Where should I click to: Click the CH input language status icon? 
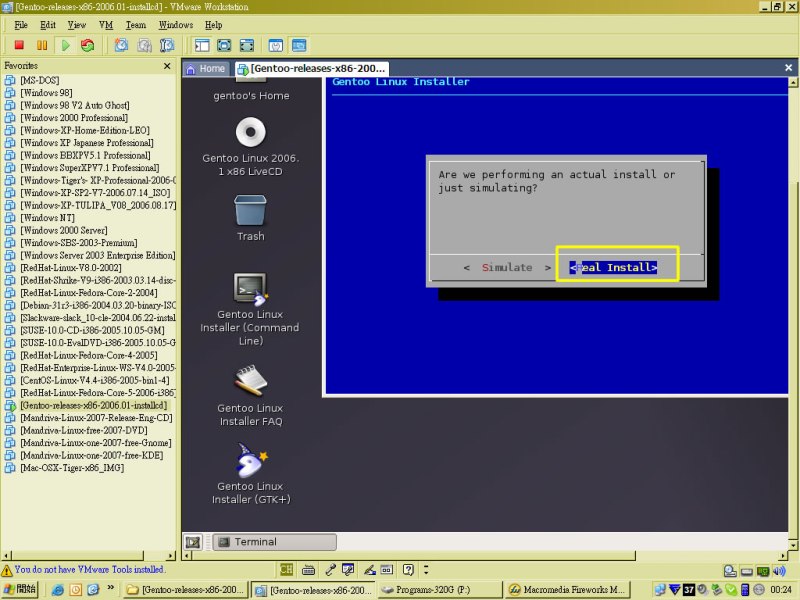287,569
